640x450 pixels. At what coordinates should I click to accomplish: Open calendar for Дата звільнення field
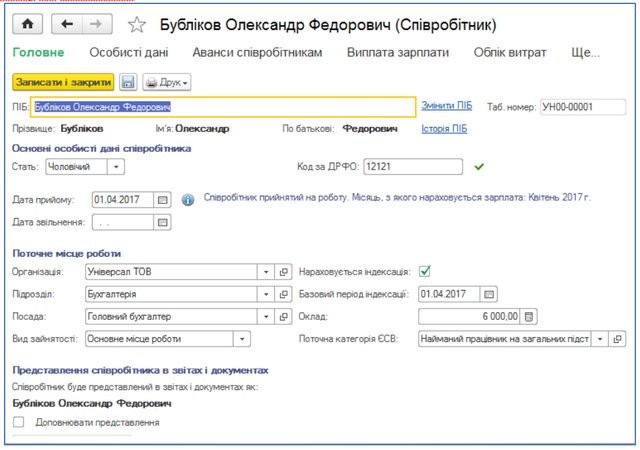(164, 221)
